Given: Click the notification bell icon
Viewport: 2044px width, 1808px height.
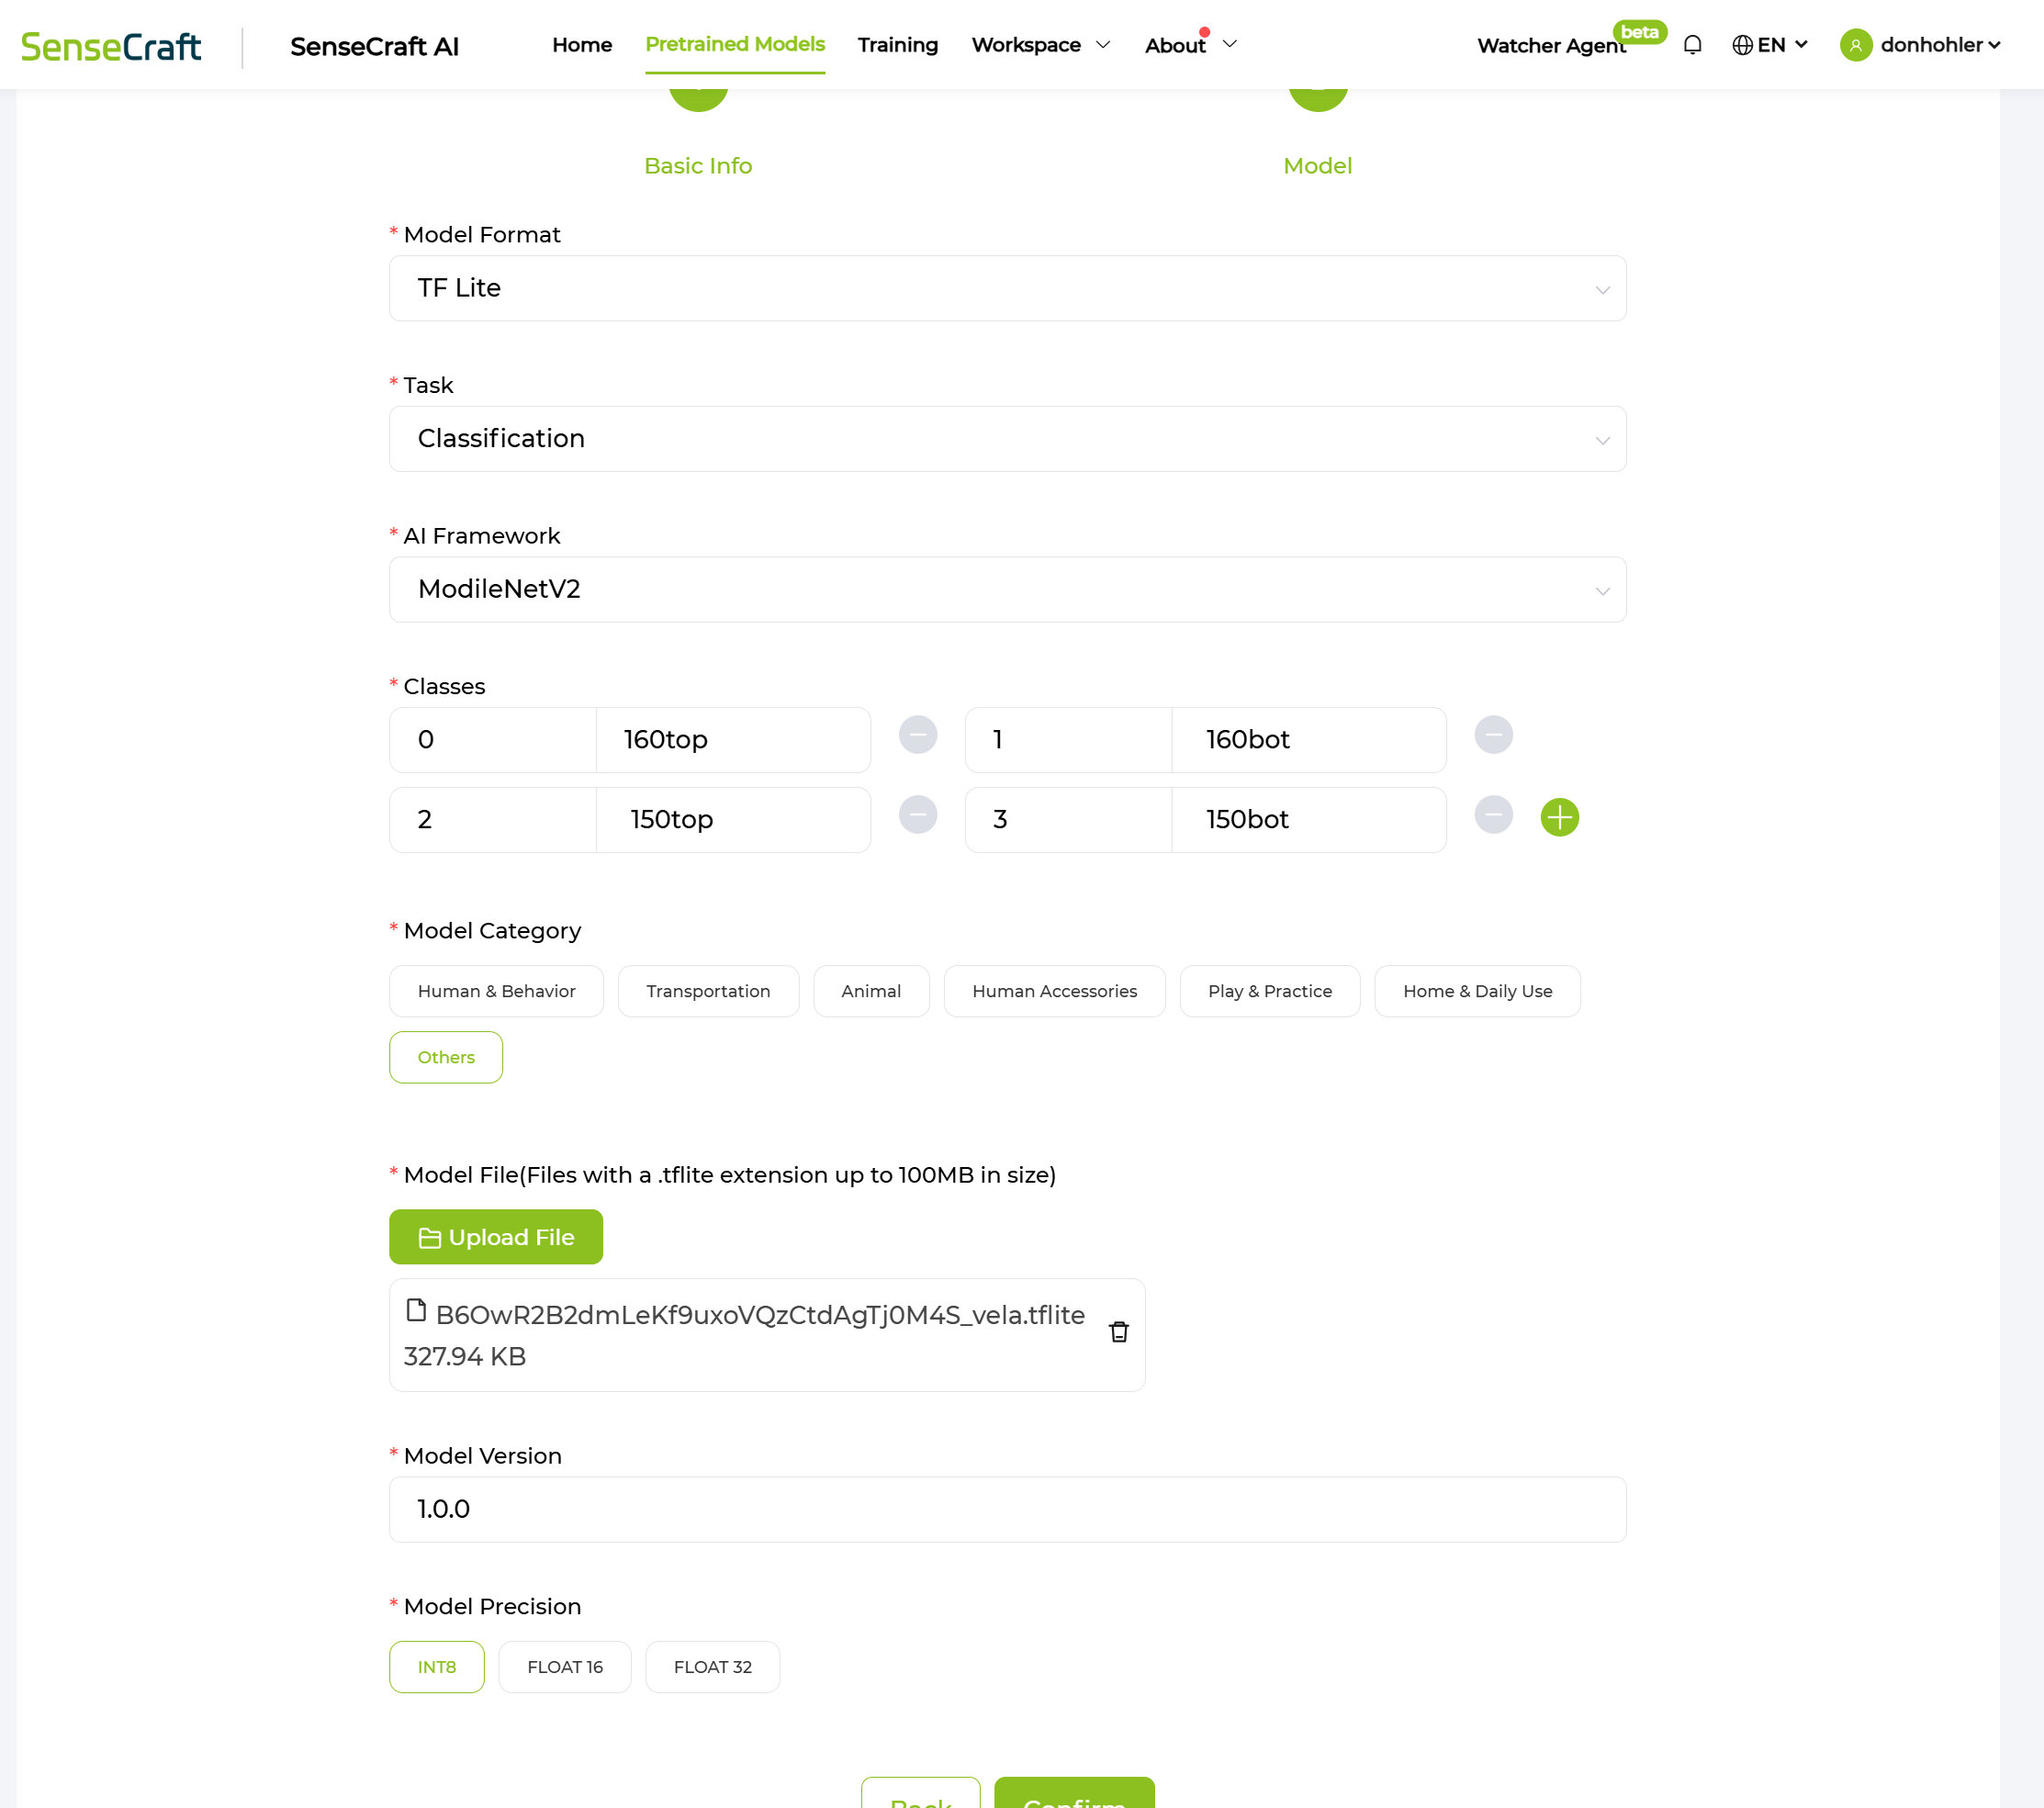Looking at the screenshot, I should 1692,45.
